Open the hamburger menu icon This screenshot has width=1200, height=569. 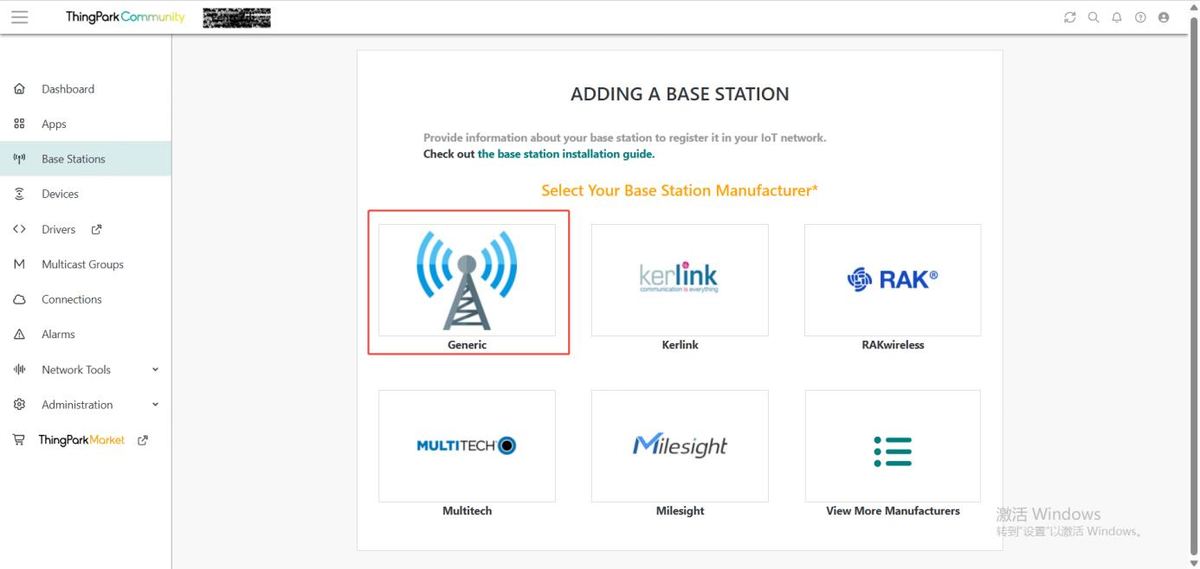pos(19,17)
